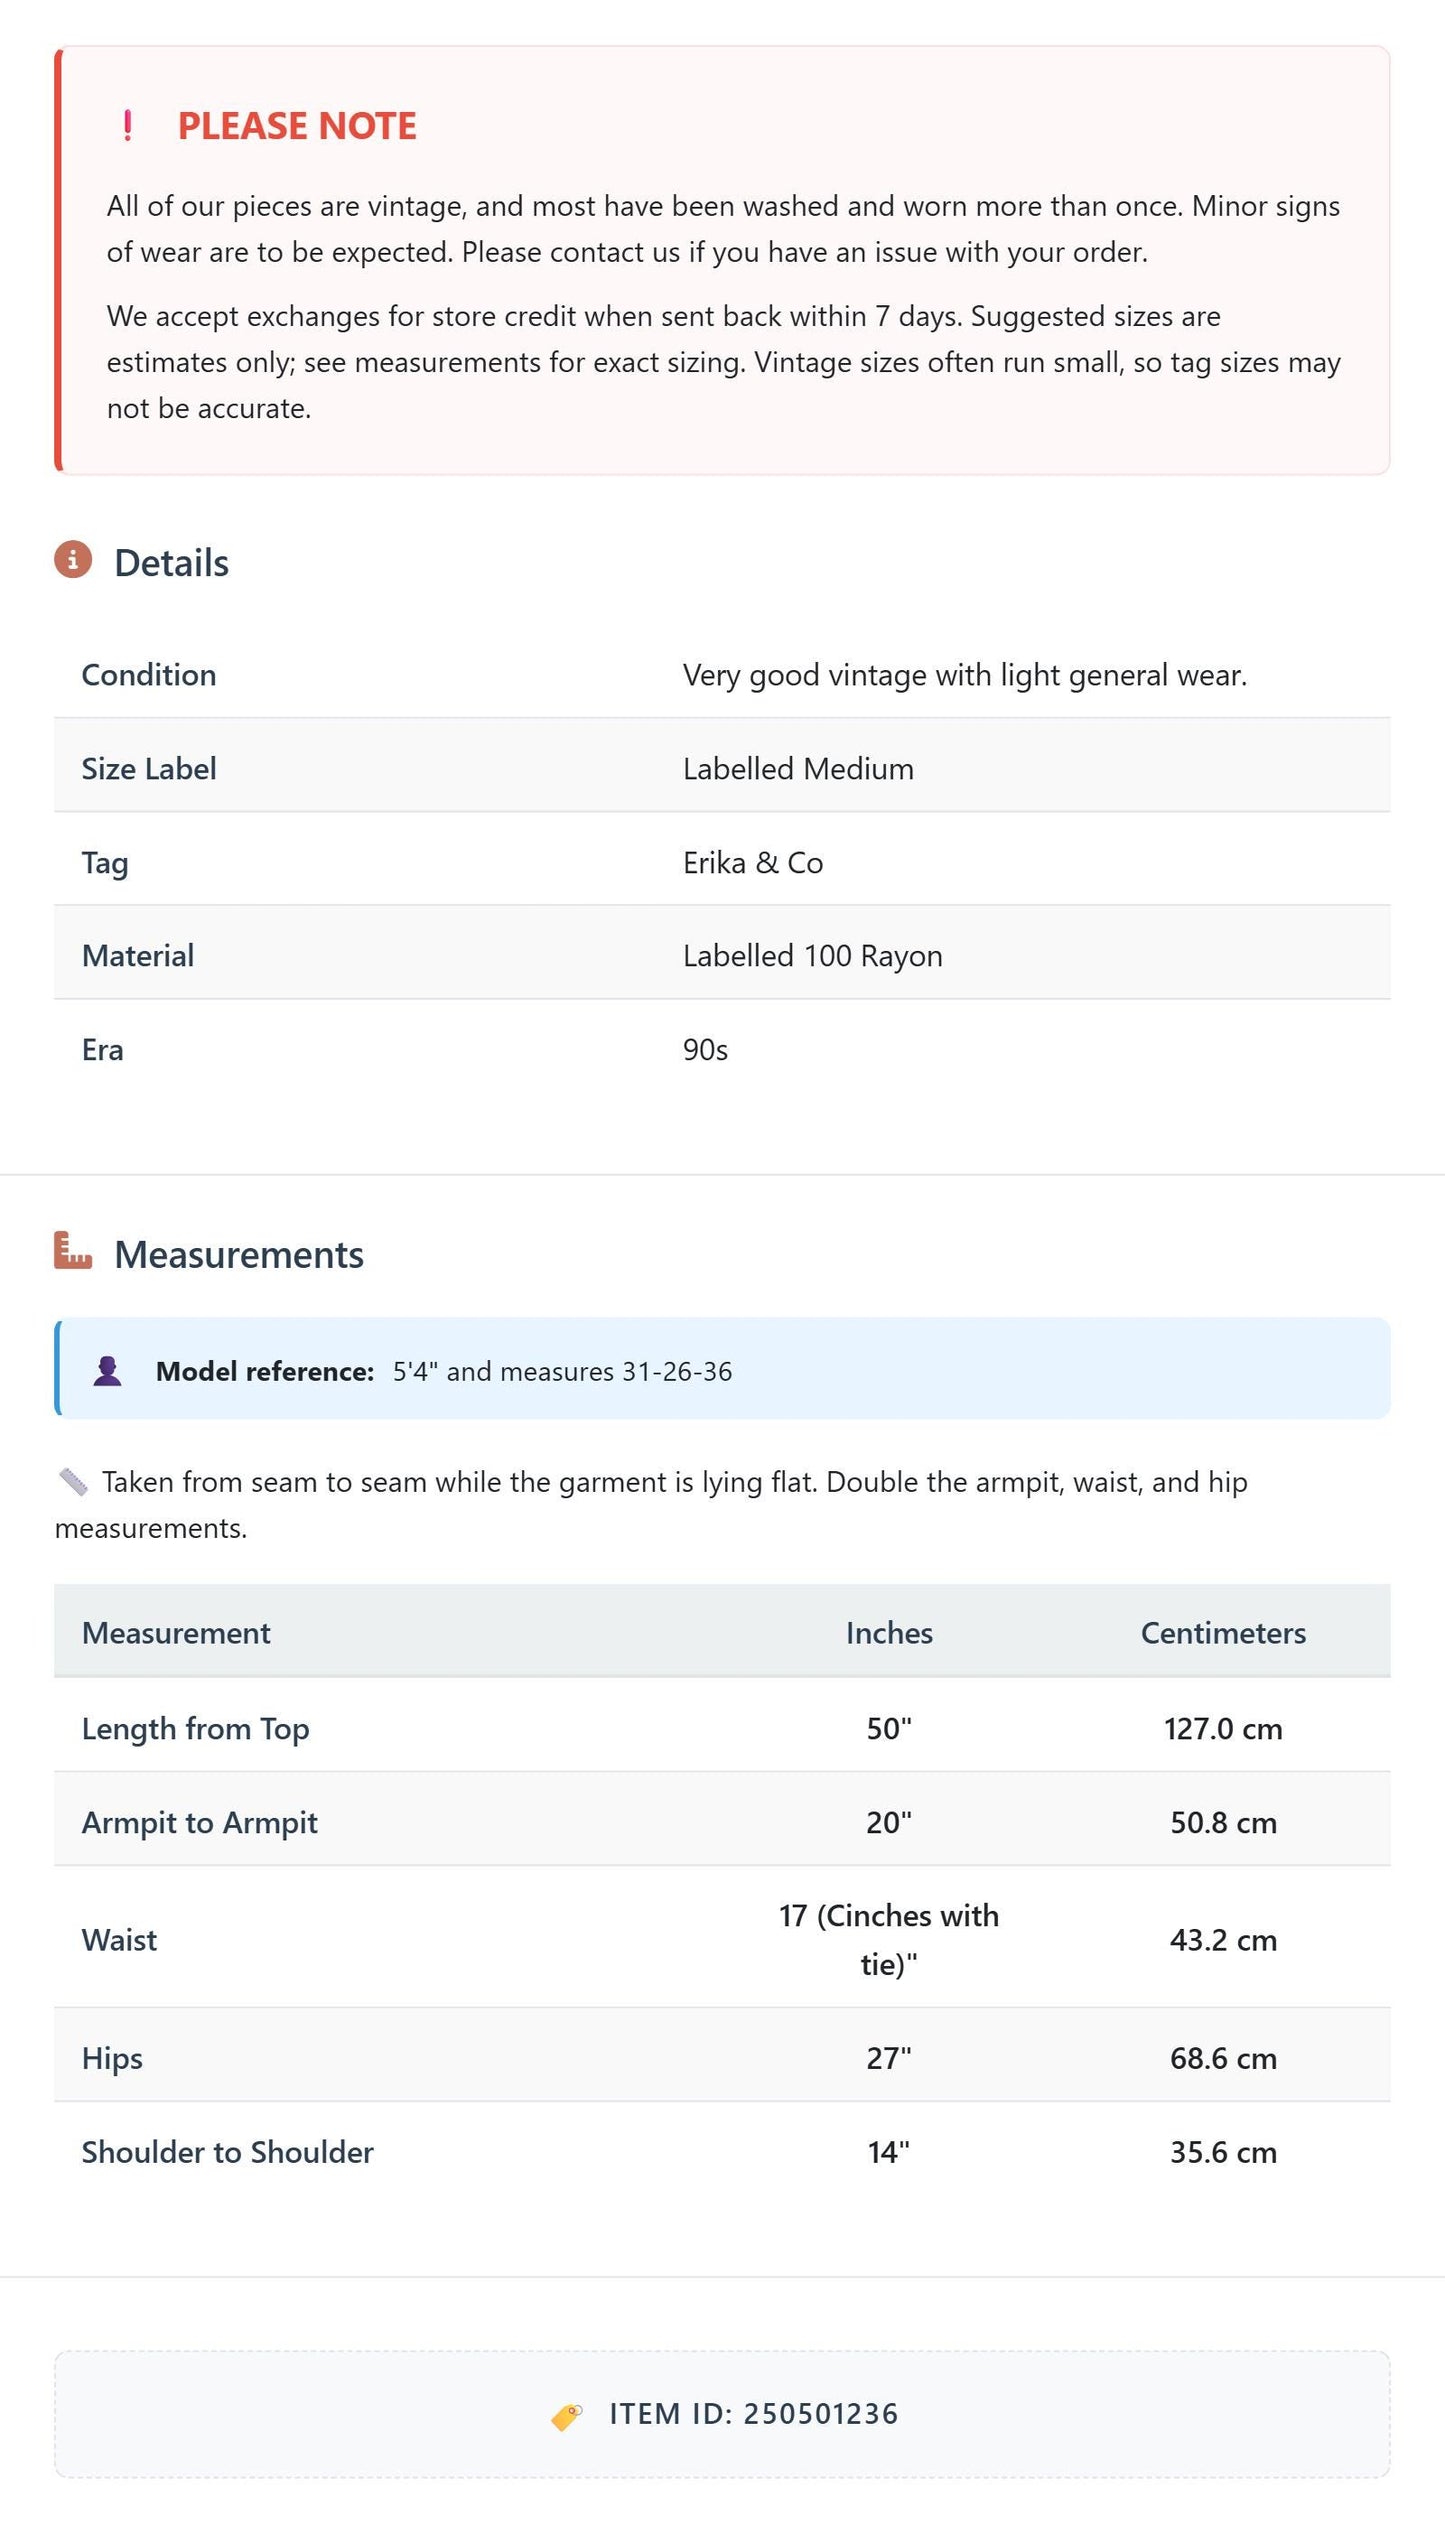The image size is (1445, 2525).
Task: Click the Waist inches cell with tie note
Action: [889, 1939]
